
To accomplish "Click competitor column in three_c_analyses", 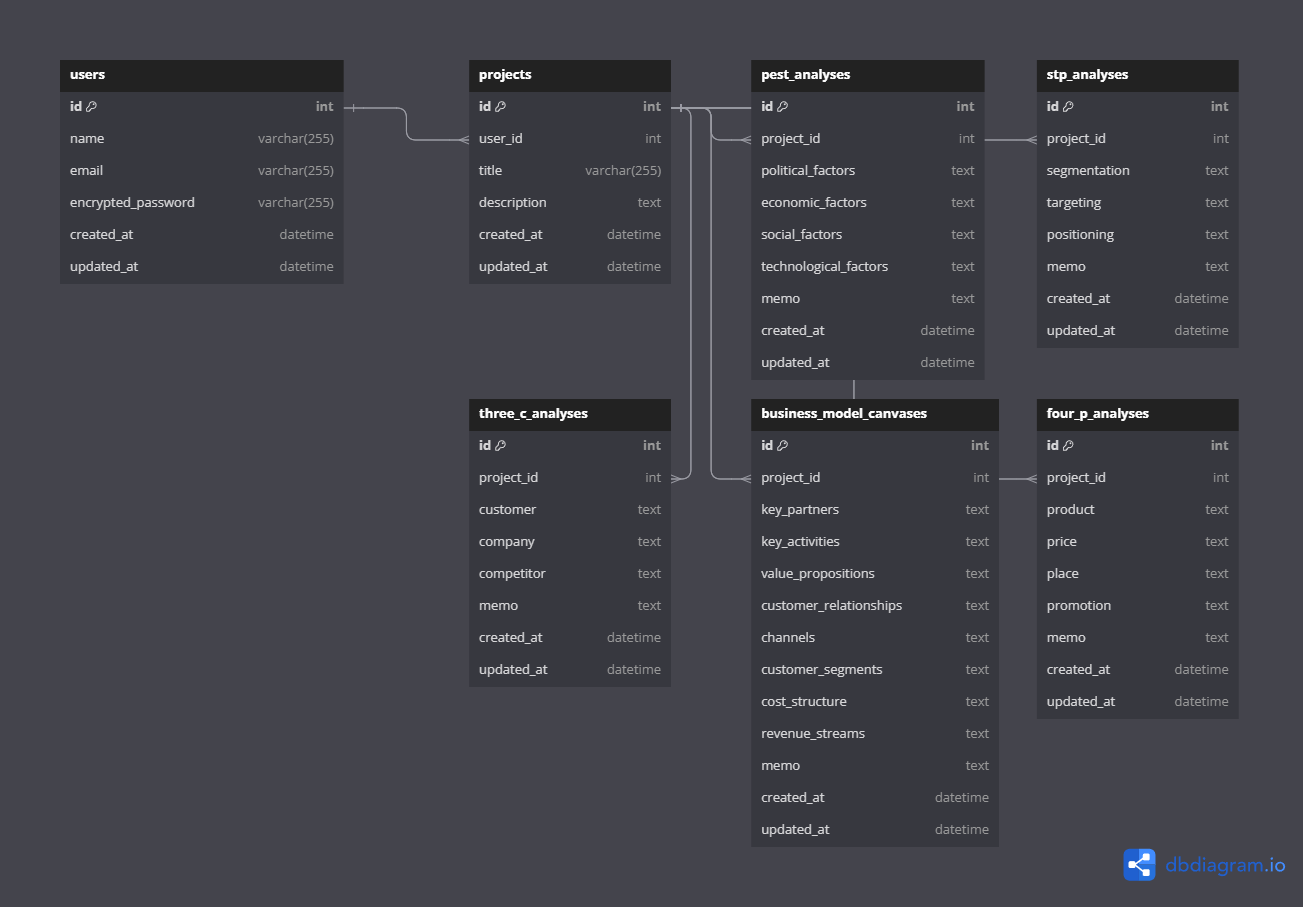I will [x=570, y=573].
